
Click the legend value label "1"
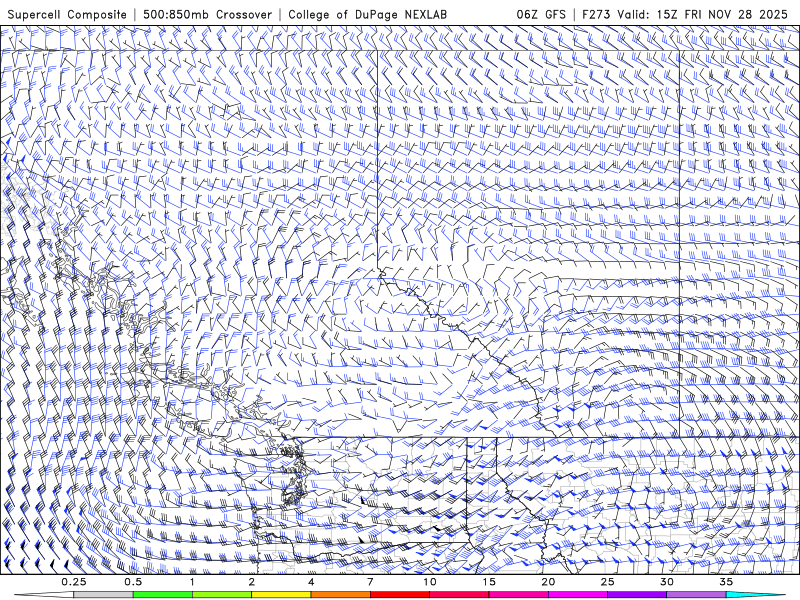tap(192, 582)
